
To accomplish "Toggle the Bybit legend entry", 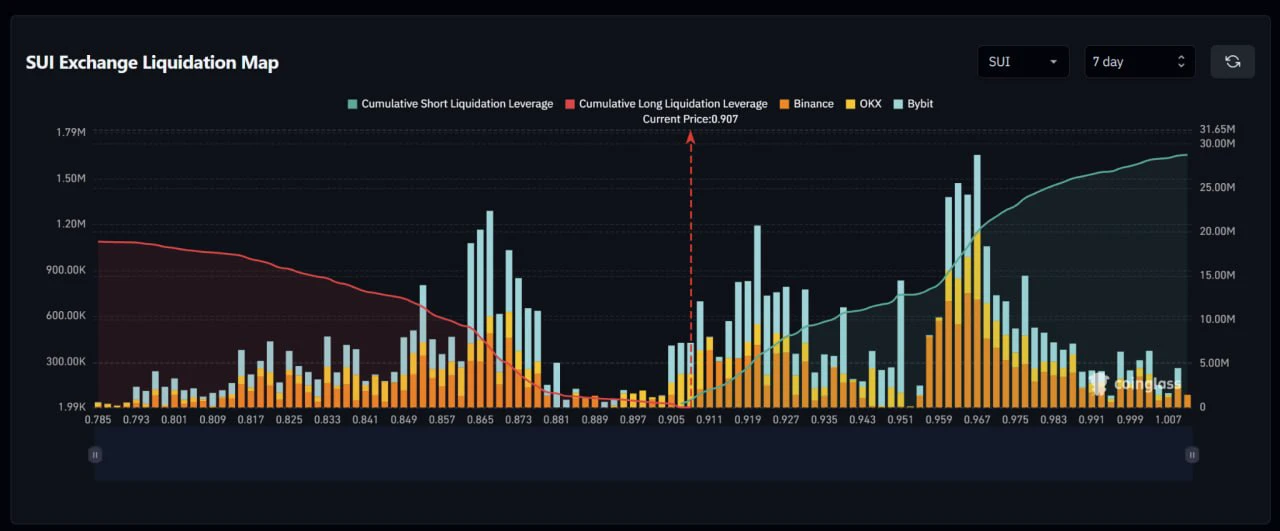I will point(913,104).
